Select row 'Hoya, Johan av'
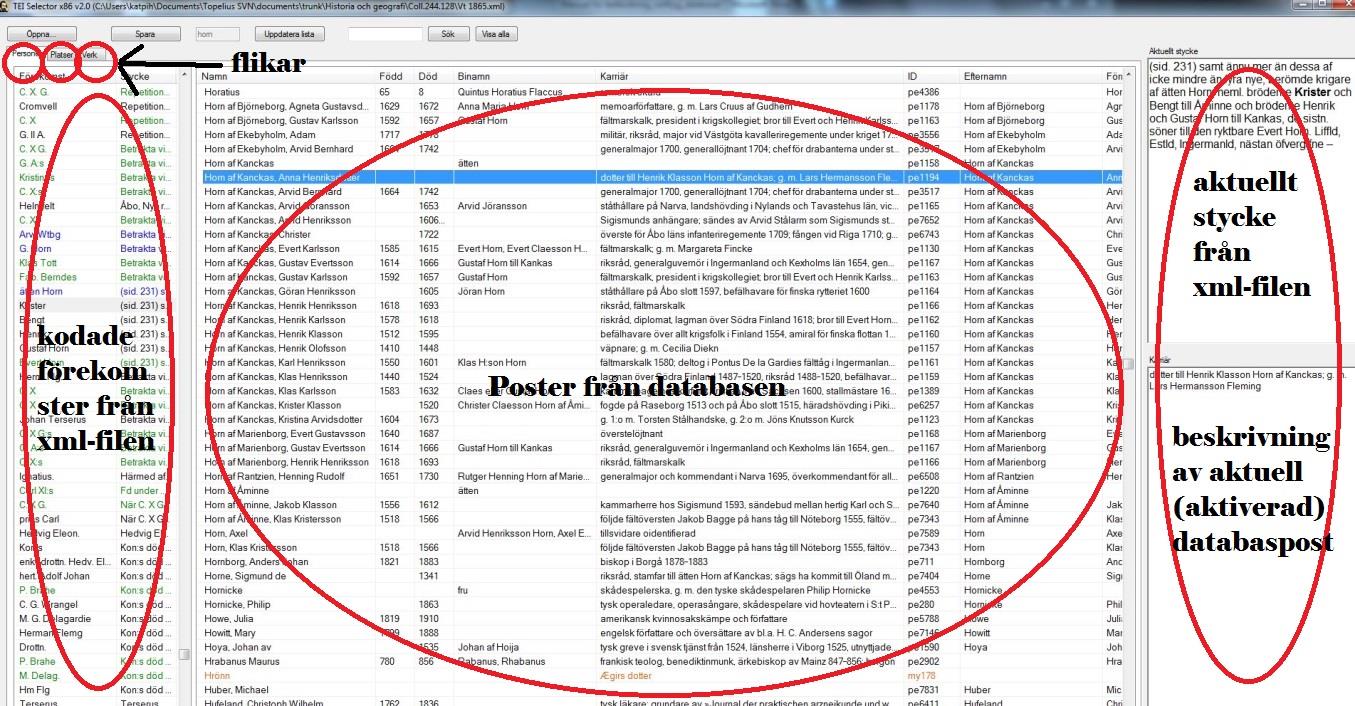Image resolution: width=1355 pixels, height=706 pixels. tap(660, 647)
